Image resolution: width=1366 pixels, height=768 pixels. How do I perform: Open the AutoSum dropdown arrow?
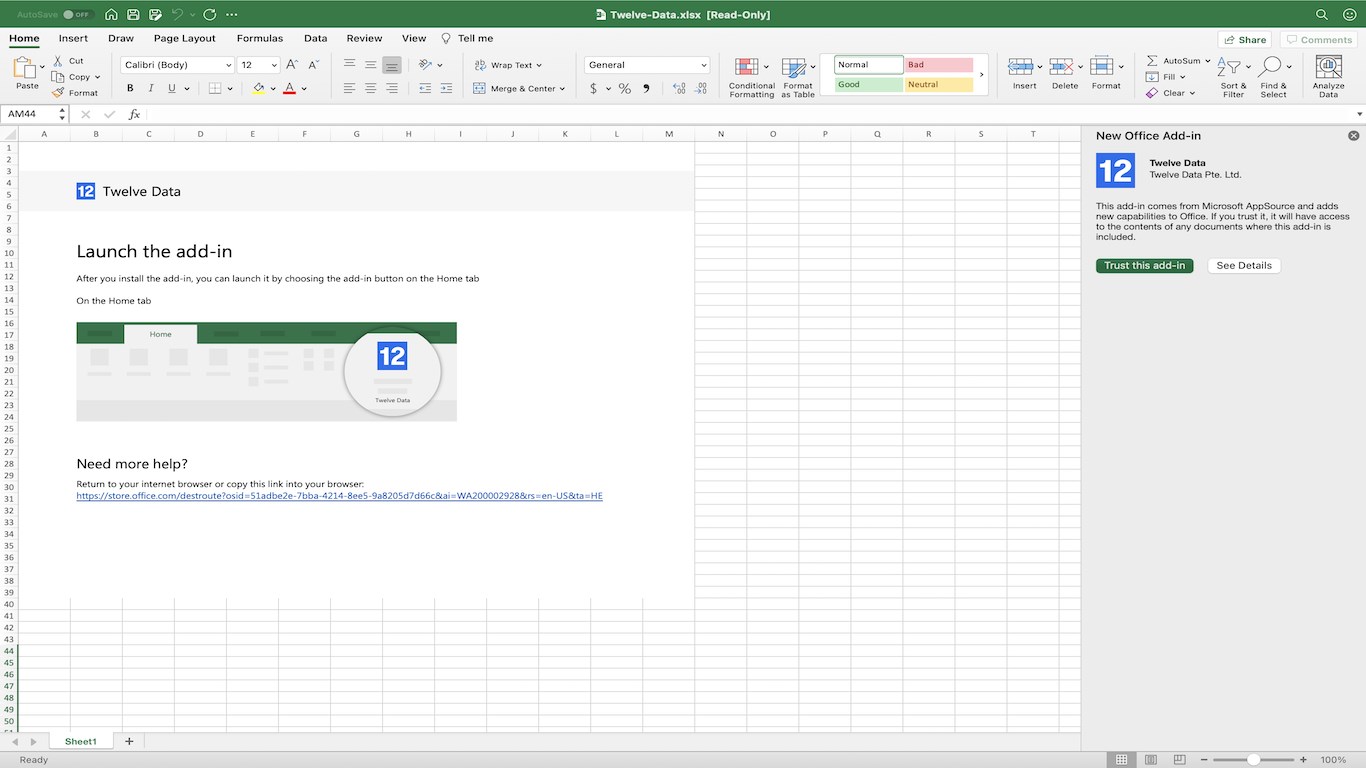[x=1208, y=61]
